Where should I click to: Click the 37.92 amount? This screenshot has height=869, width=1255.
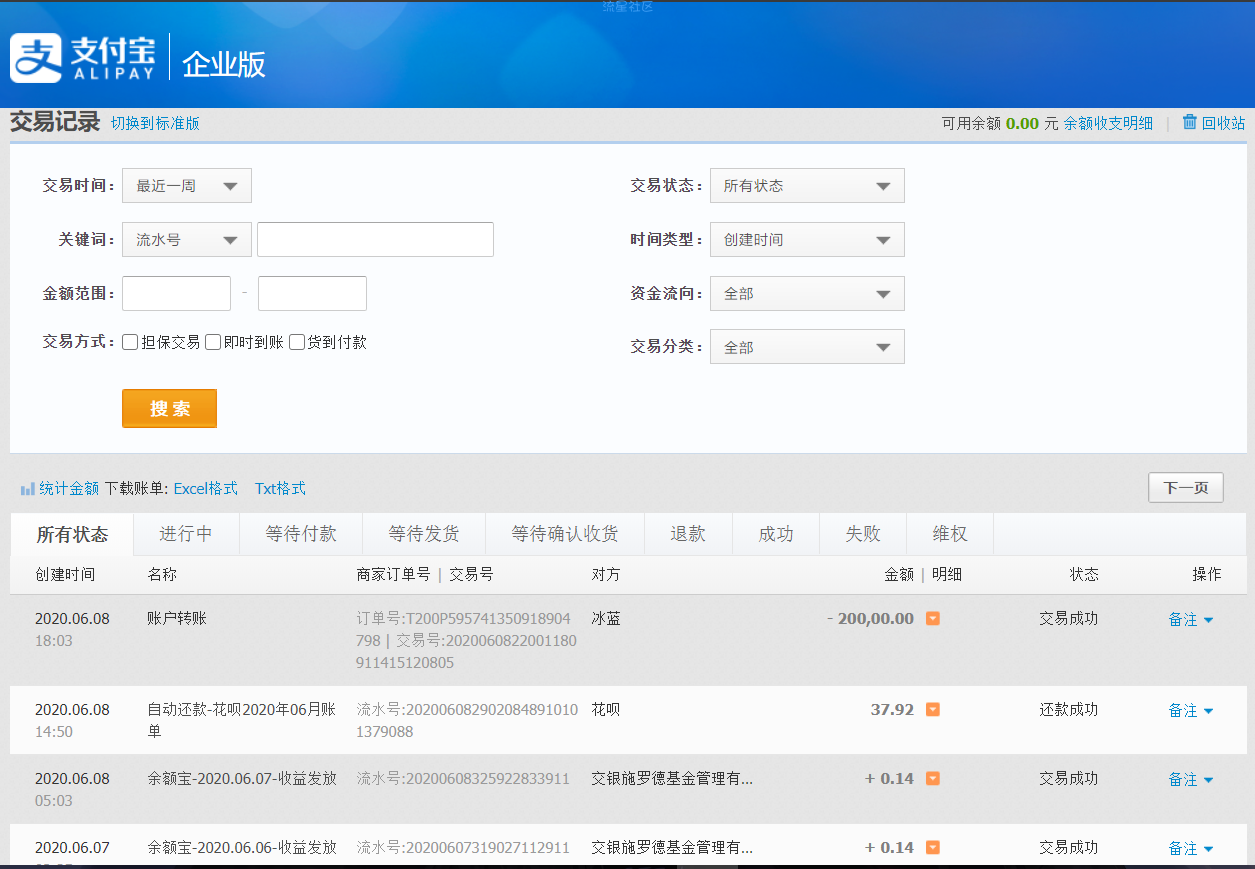coord(892,710)
